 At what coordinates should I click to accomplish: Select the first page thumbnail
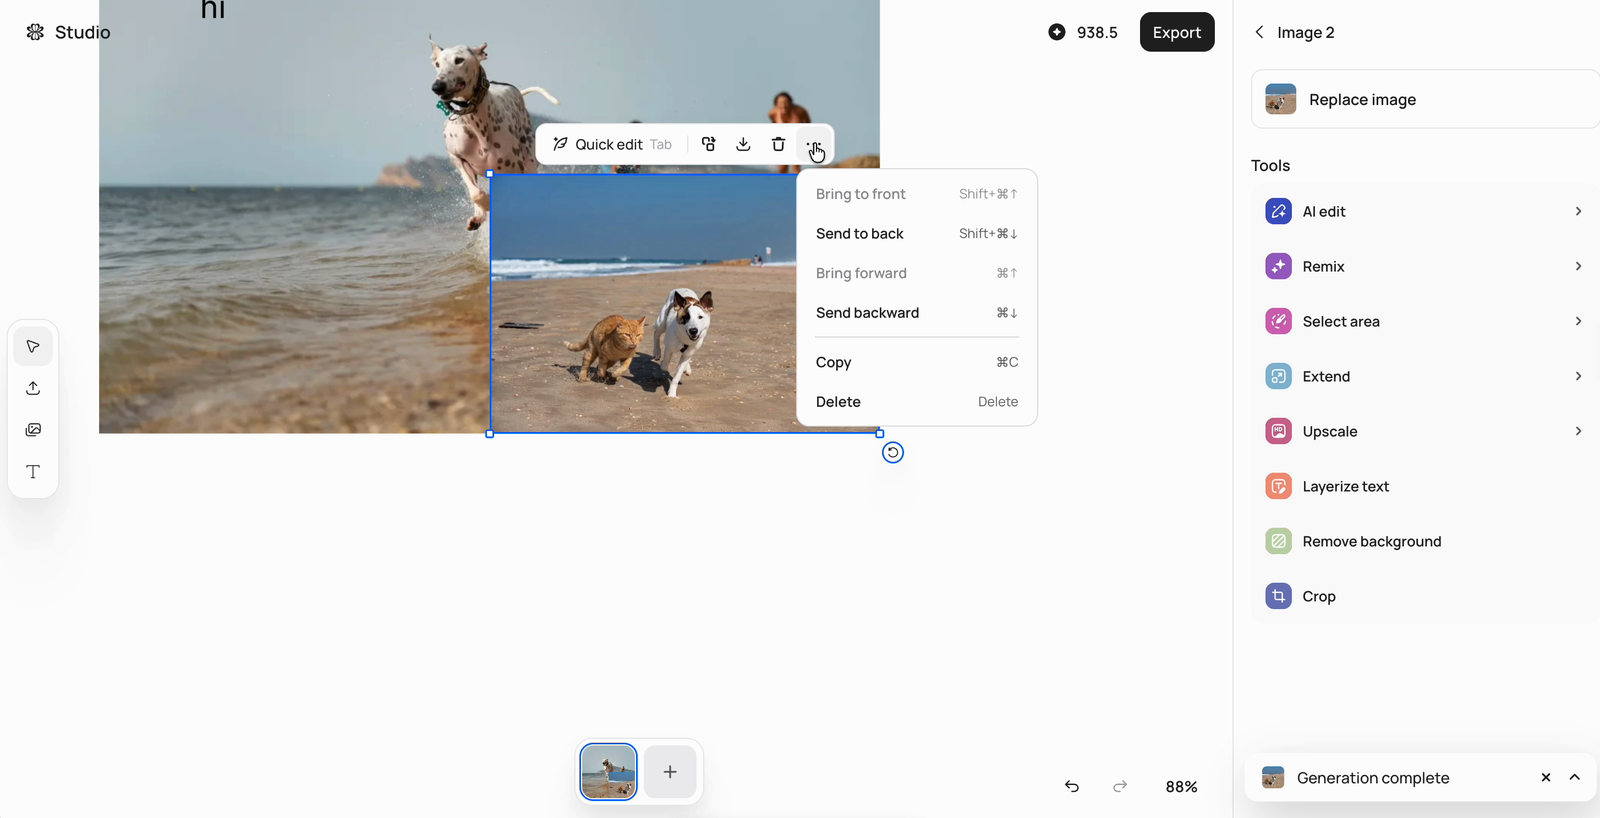coord(608,772)
